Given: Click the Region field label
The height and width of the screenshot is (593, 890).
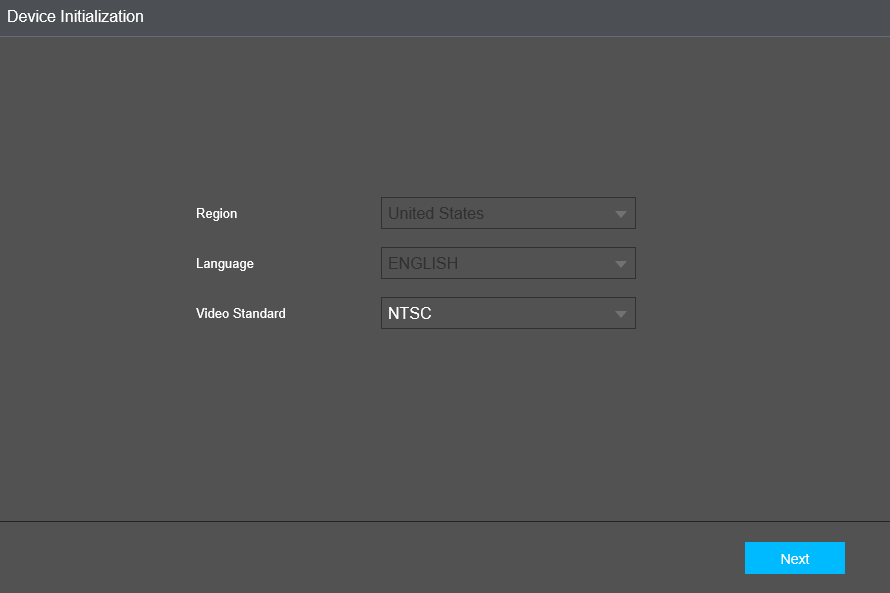Looking at the screenshot, I should [x=217, y=213].
